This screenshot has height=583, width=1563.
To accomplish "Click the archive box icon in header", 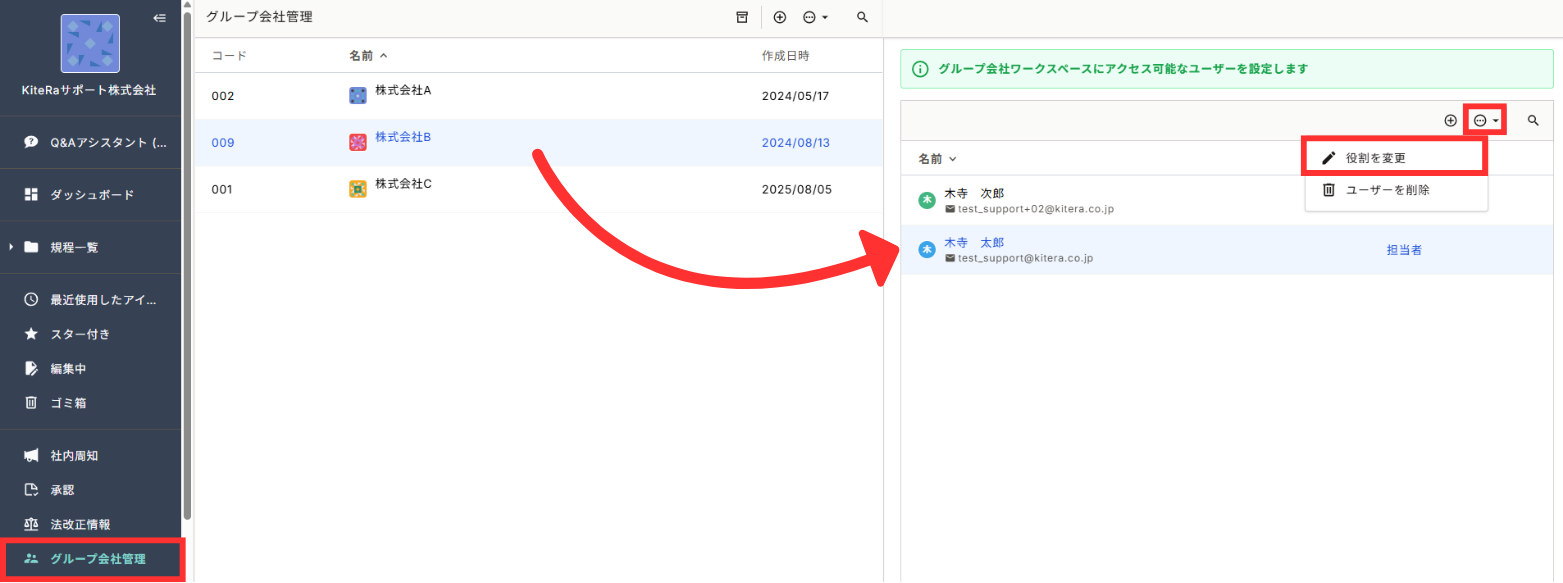I will point(741,17).
